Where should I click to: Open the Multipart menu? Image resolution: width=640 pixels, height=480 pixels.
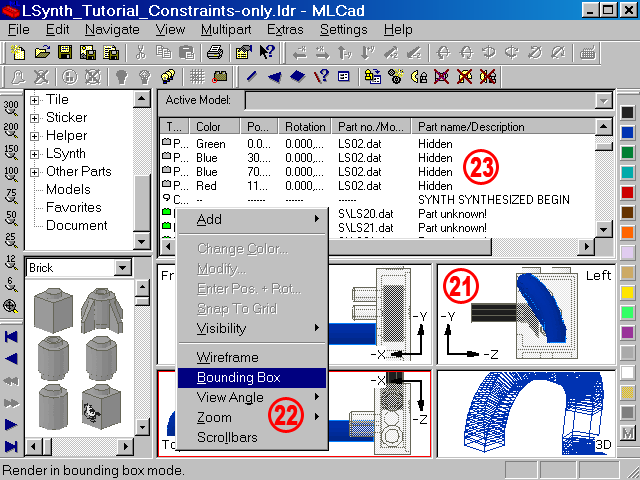[x=226, y=29]
